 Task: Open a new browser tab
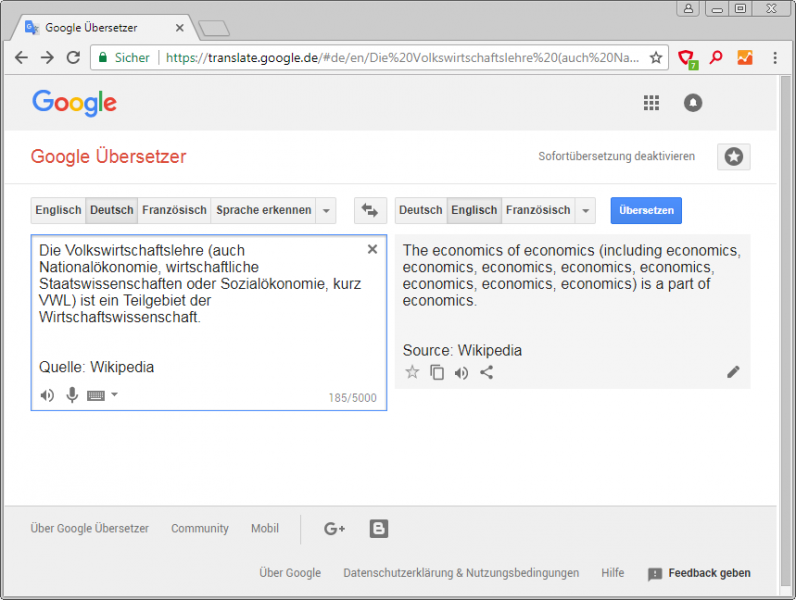pyautogui.click(x=214, y=28)
